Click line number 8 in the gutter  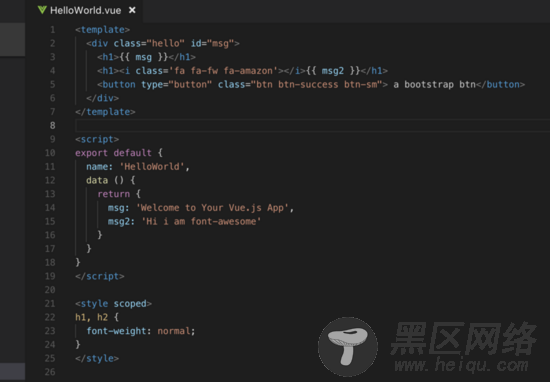click(53, 126)
